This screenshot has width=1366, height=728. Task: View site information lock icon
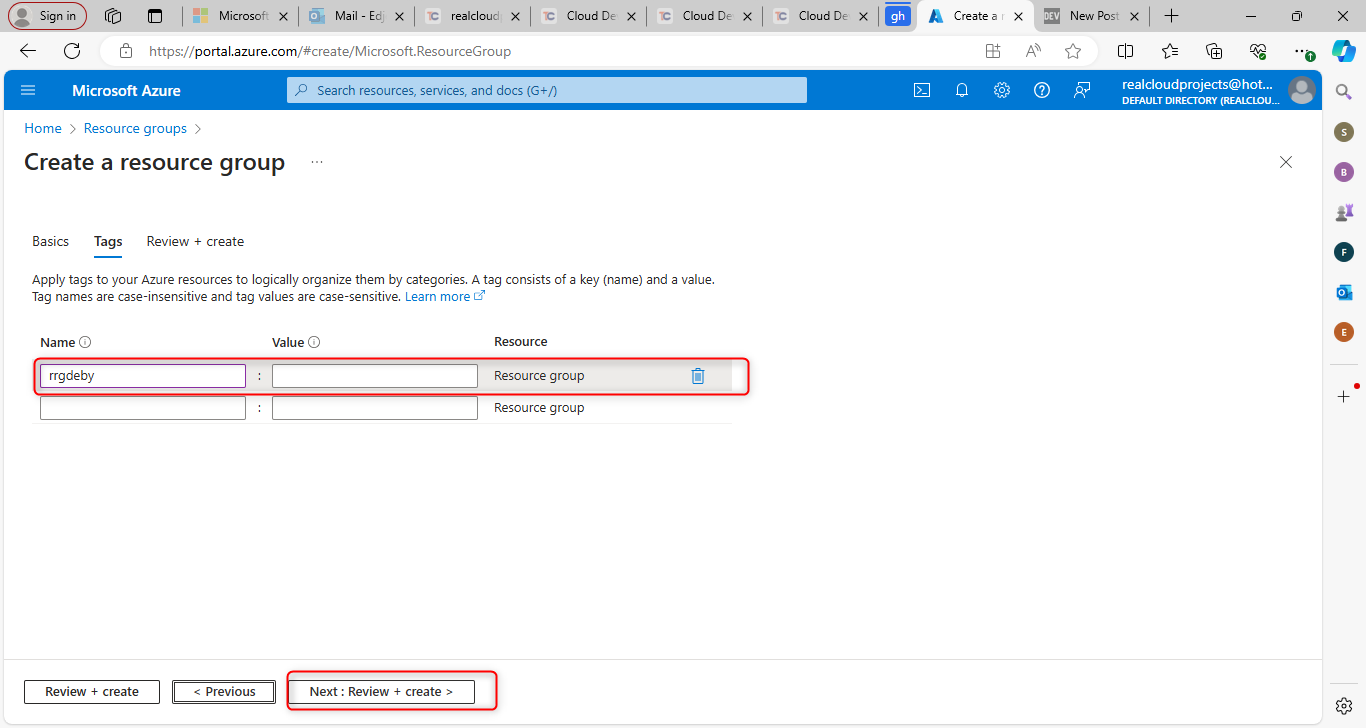(125, 51)
